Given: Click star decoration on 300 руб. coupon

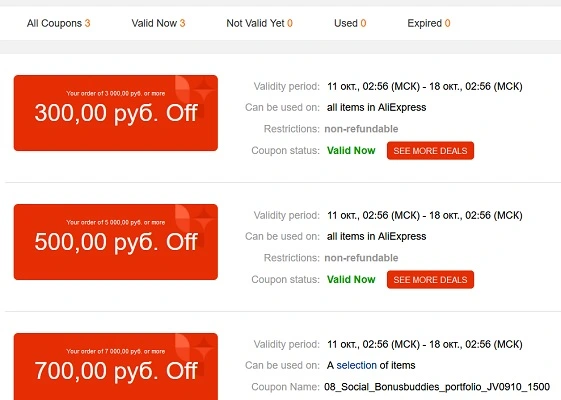Looking at the screenshot, I should tap(204, 91).
